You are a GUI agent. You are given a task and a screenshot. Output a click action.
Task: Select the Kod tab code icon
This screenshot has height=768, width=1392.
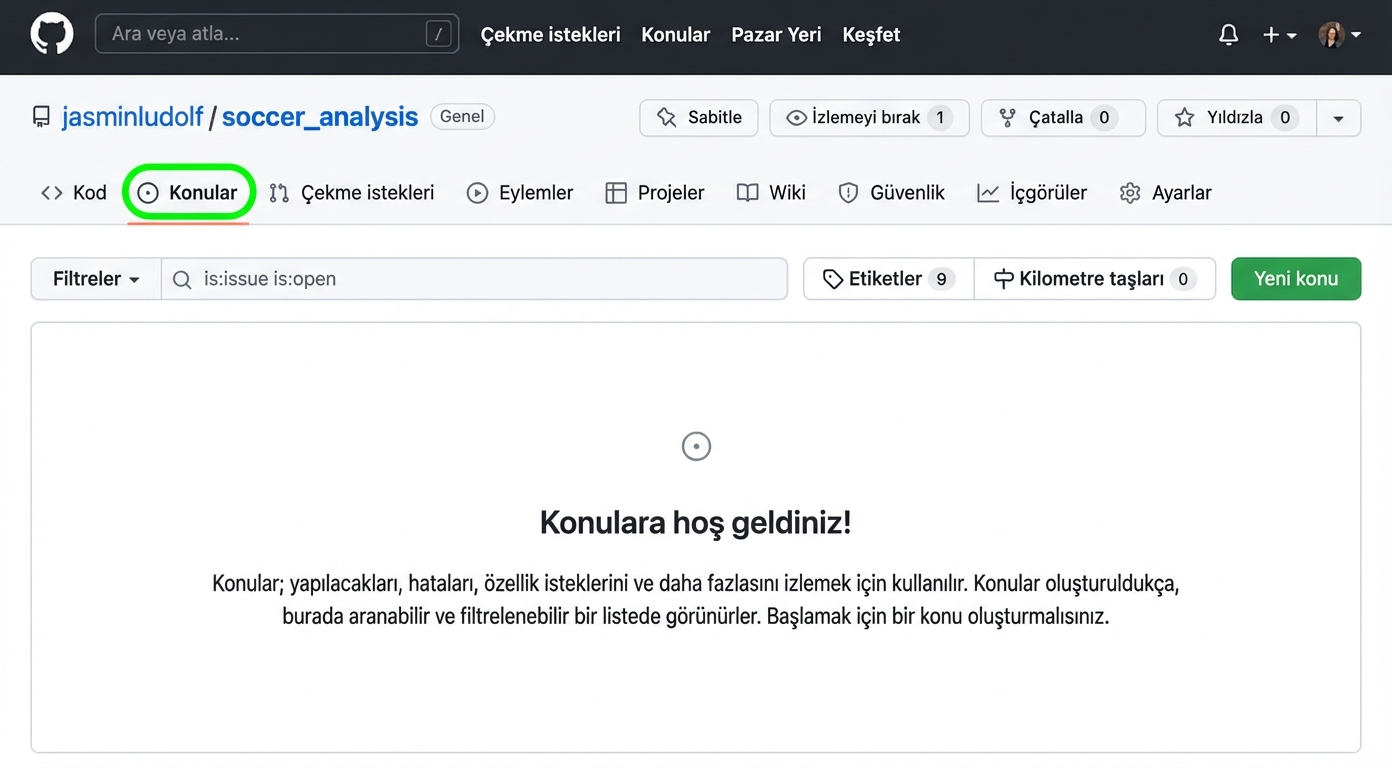click(x=52, y=192)
